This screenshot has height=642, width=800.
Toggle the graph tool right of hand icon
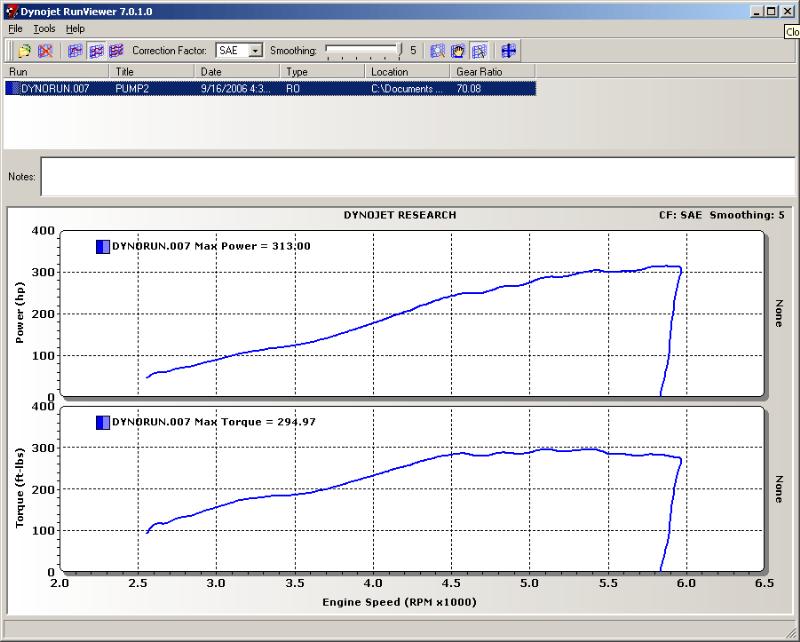pos(479,50)
